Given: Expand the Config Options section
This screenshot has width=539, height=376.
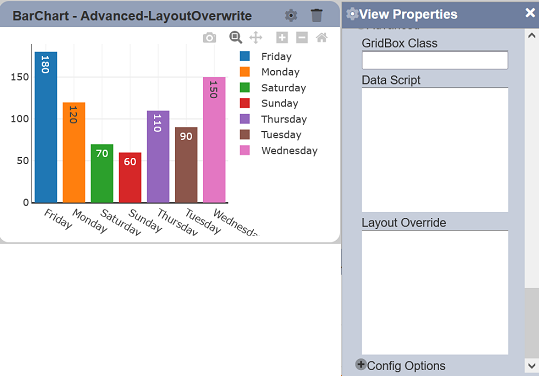Looking at the screenshot, I should 401,365.
